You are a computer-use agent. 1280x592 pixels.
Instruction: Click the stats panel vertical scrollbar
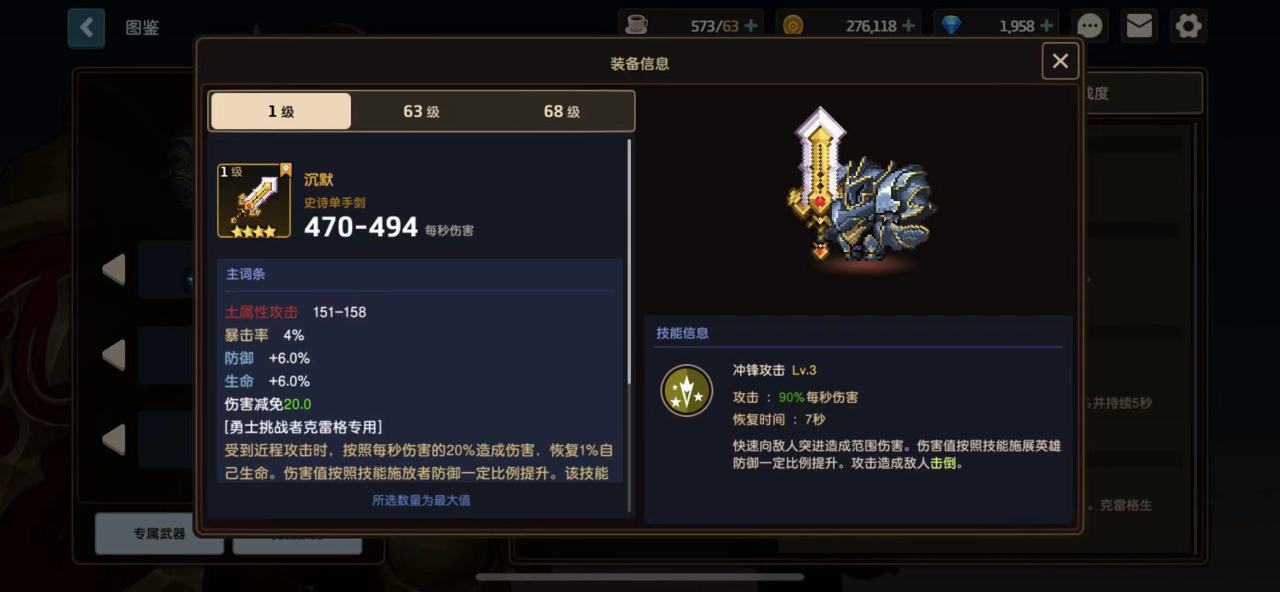click(629, 262)
